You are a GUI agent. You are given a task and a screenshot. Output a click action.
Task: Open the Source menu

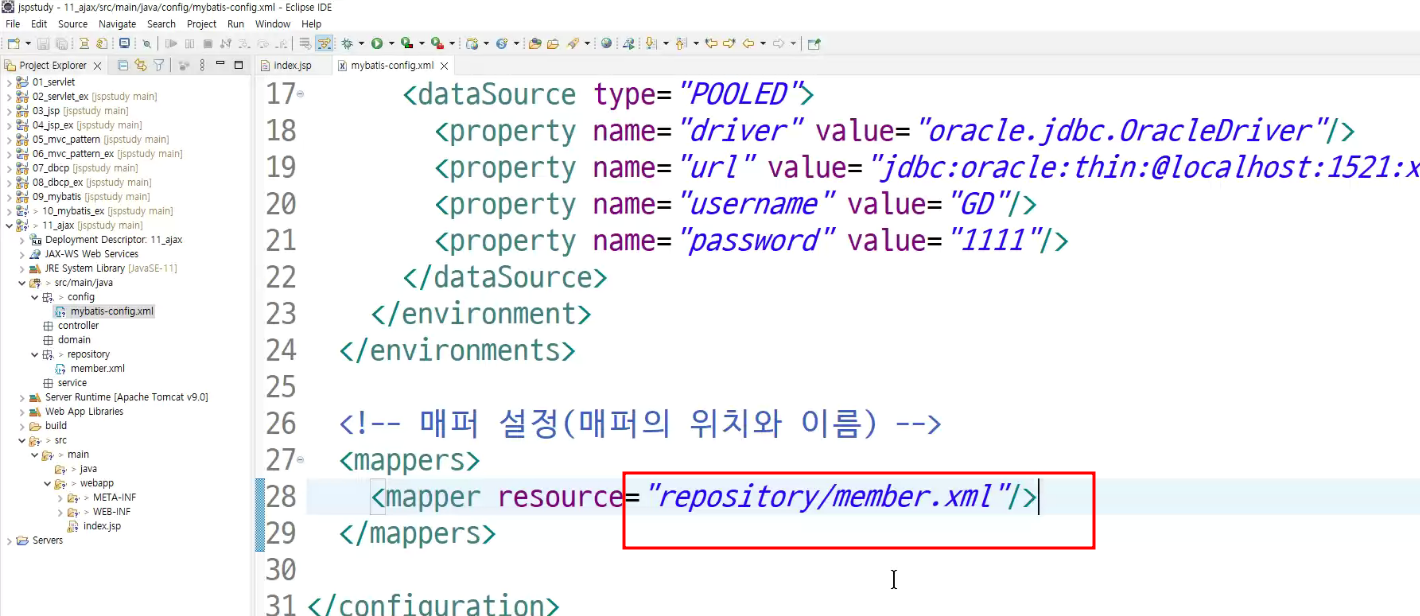tap(73, 24)
